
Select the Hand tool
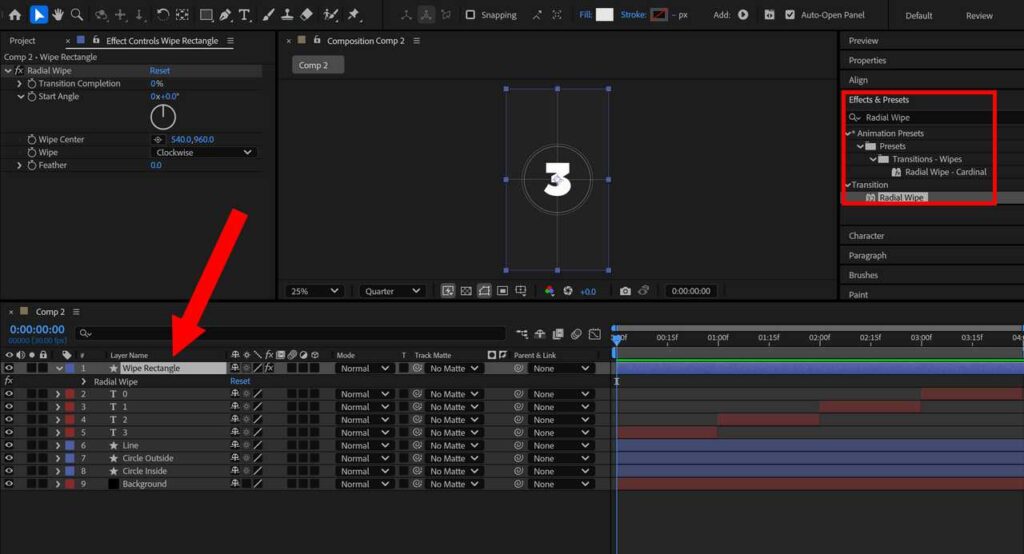(57, 14)
